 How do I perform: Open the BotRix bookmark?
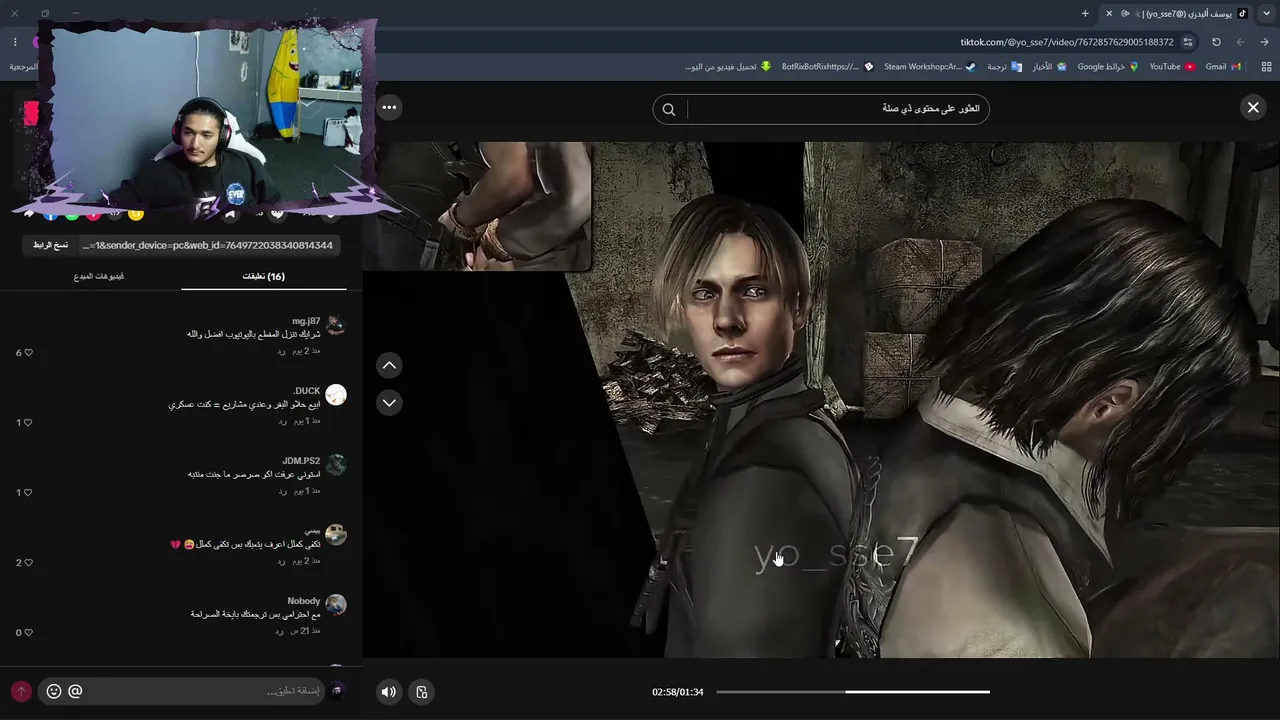[827, 67]
